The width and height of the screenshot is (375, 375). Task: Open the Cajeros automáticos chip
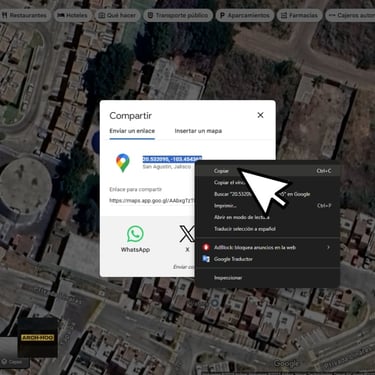[x=351, y=15]
